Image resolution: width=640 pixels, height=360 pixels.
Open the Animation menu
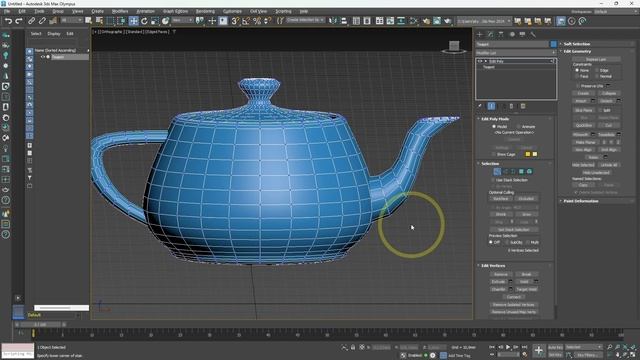(145, 11)
